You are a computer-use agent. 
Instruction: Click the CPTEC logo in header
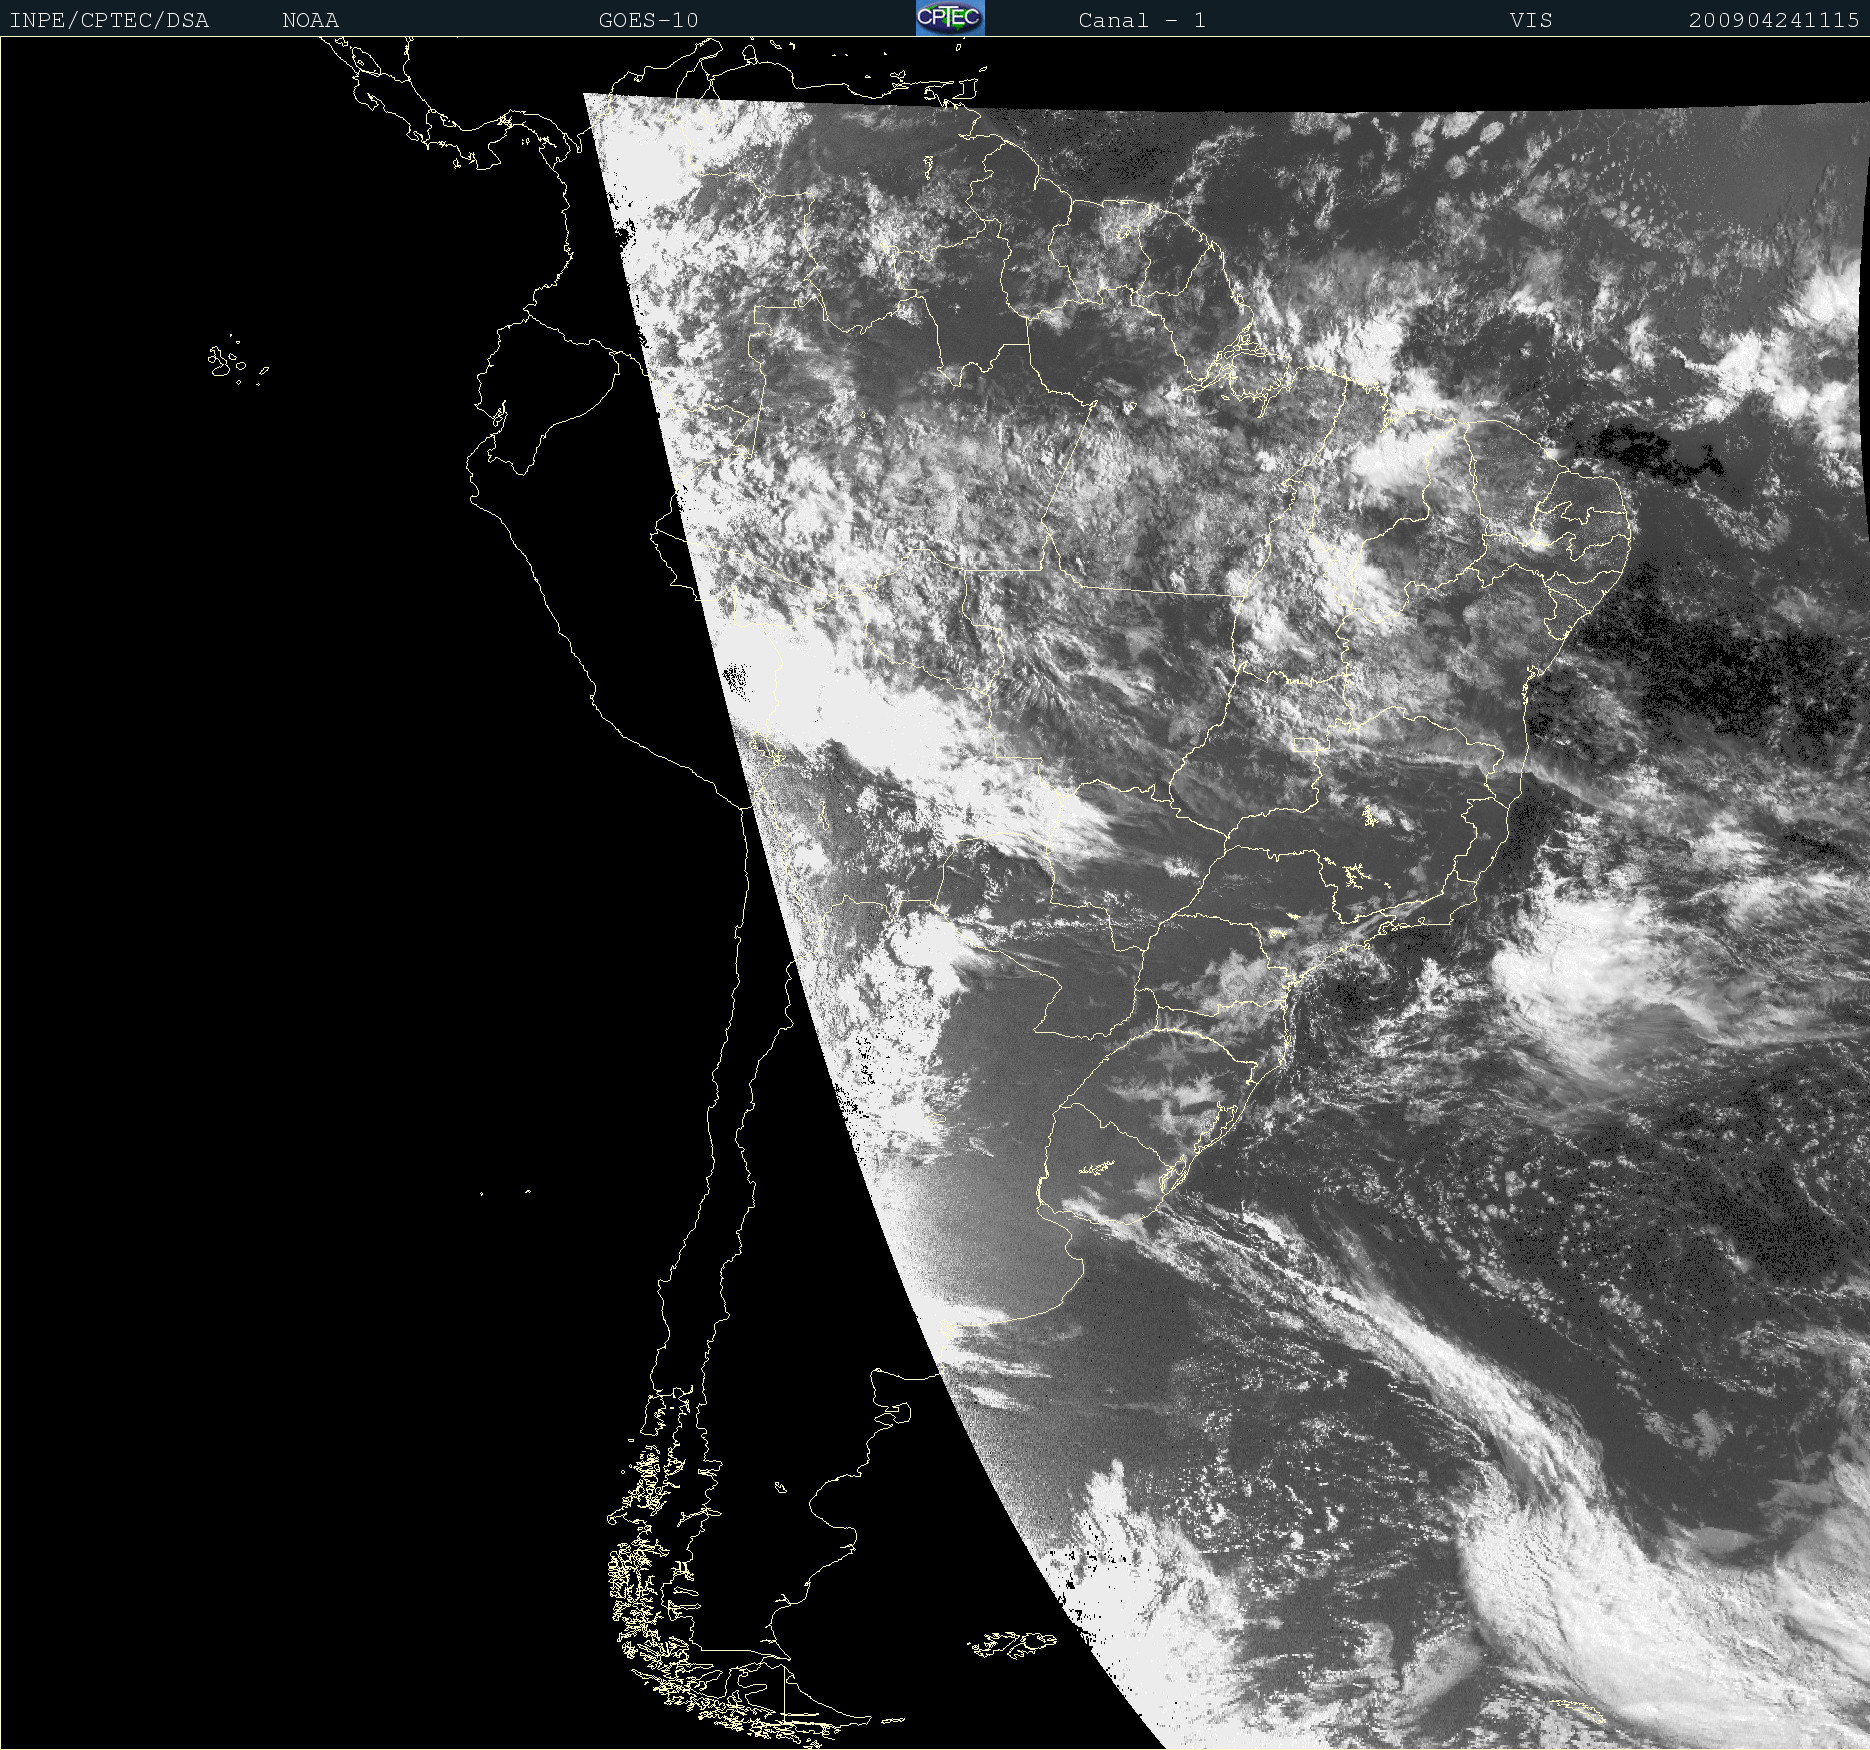coord(950,18)
